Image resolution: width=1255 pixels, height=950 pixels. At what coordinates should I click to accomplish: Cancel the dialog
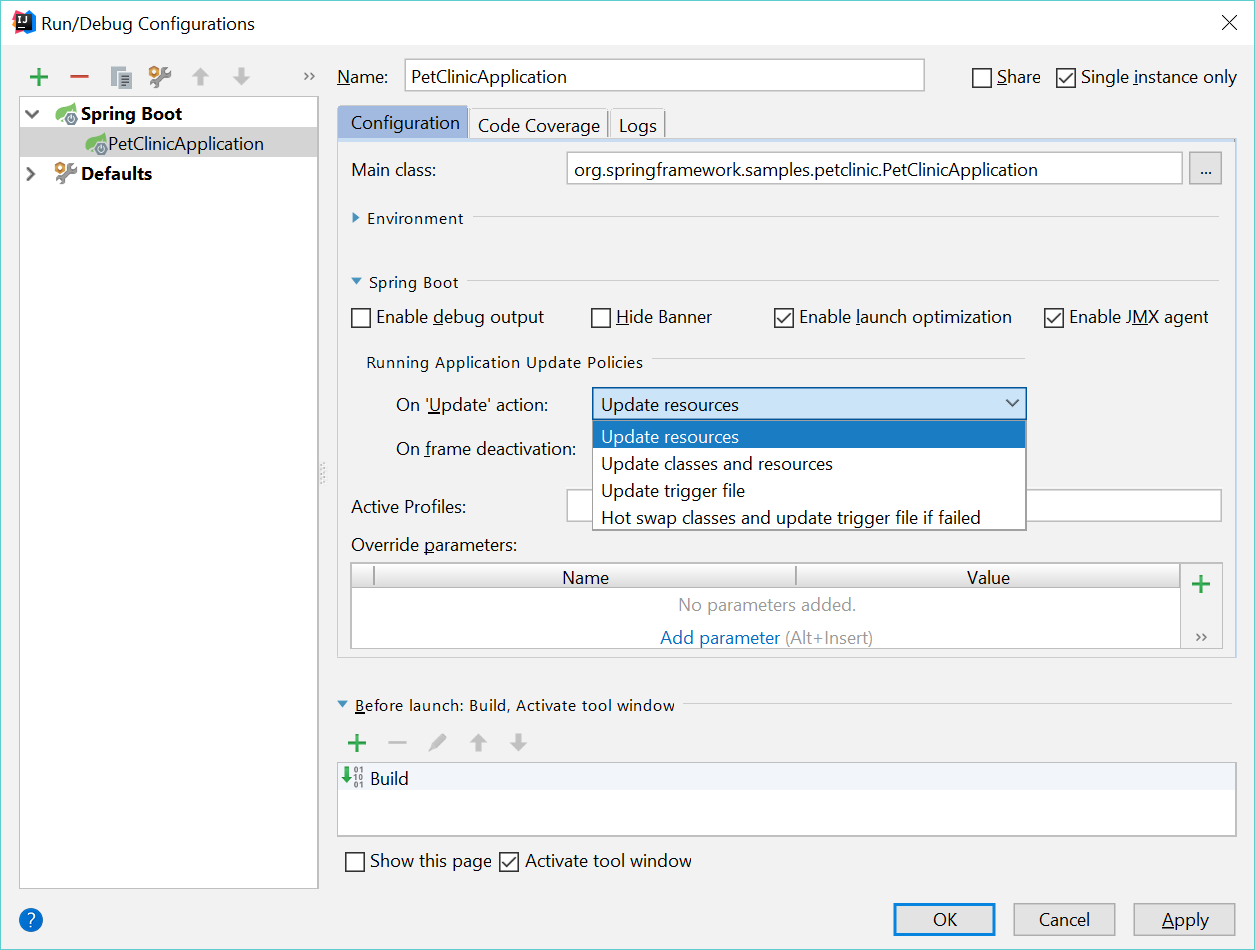[x=1064, y=920]
